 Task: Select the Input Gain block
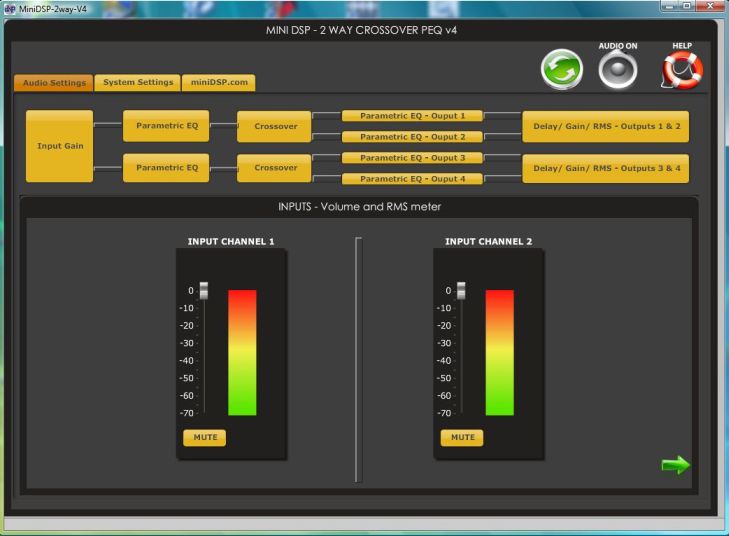[x=60, y=146]
